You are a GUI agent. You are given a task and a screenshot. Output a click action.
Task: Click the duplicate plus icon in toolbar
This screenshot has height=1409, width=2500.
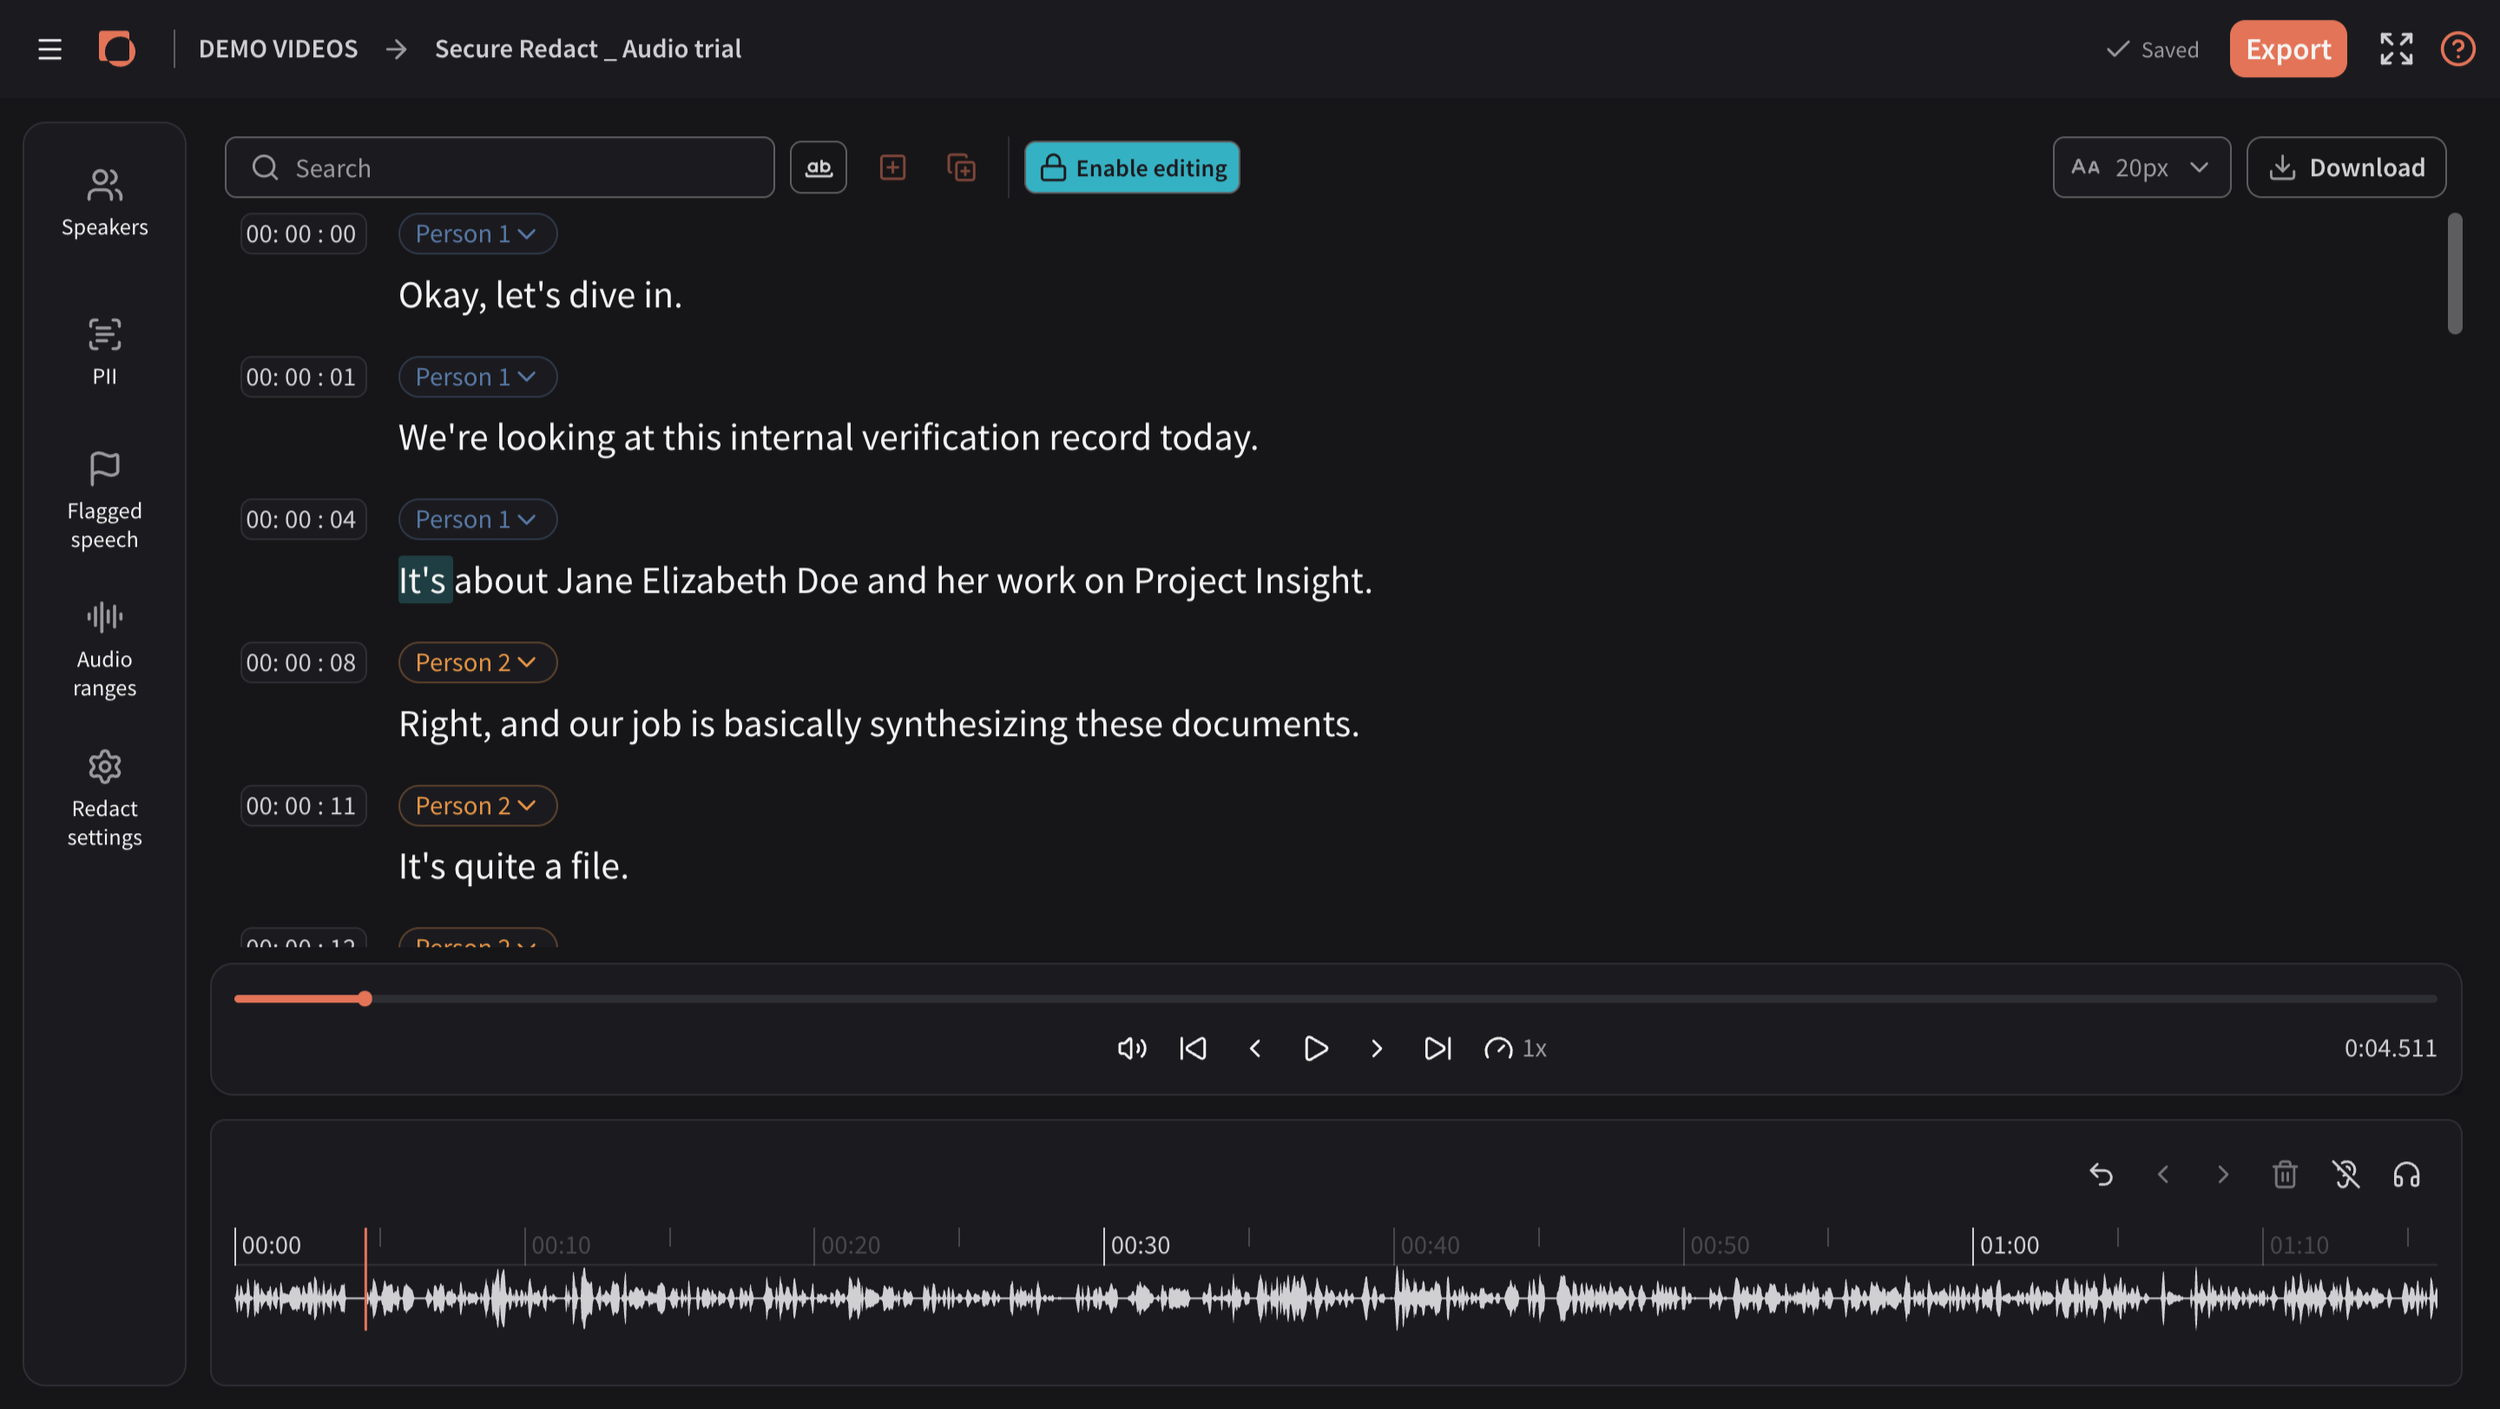(x=961, y=167)
